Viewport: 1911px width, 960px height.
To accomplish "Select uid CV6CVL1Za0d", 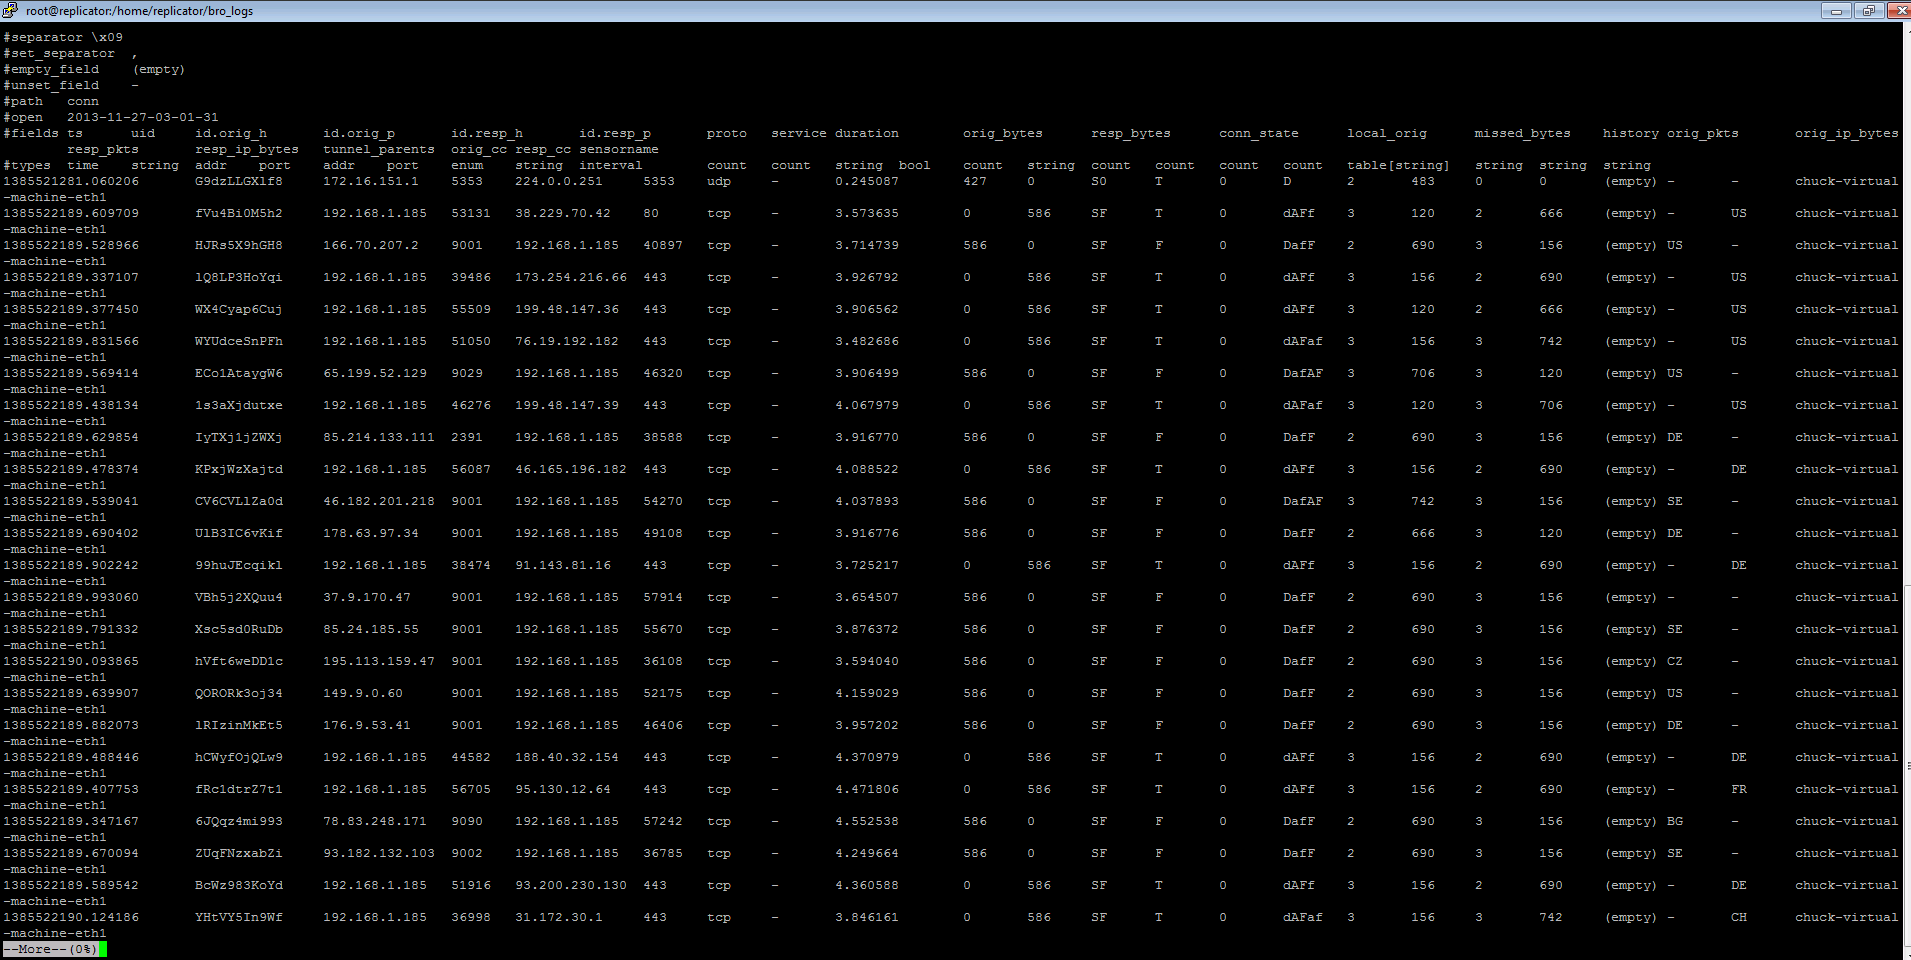I will [239, 502].
